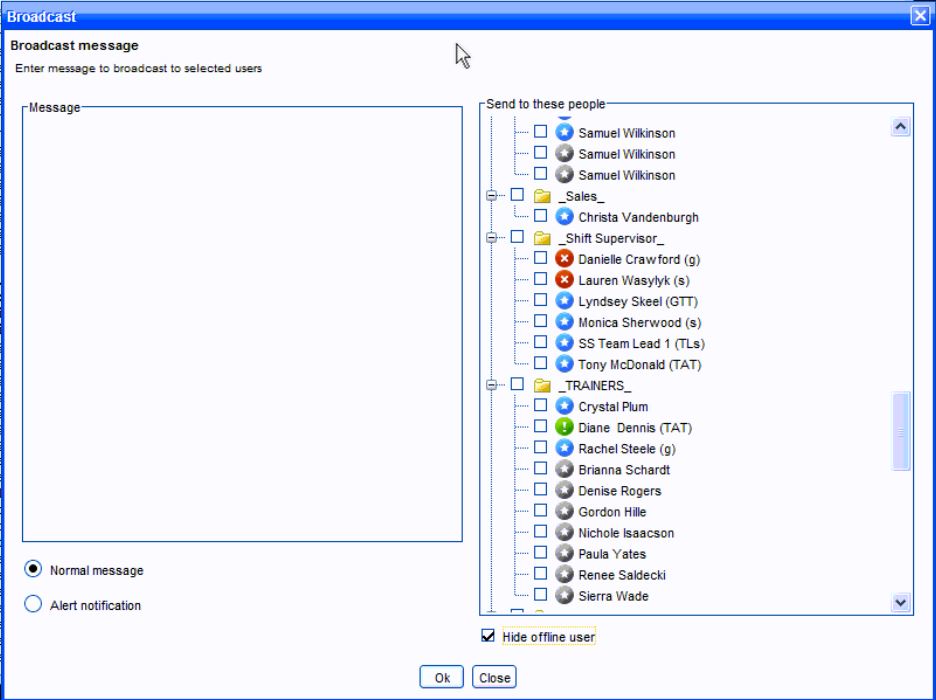This screenshot has width=936, height=700.
Task: Select the name Brianna Schardt
Action: [x=624, y=470]
